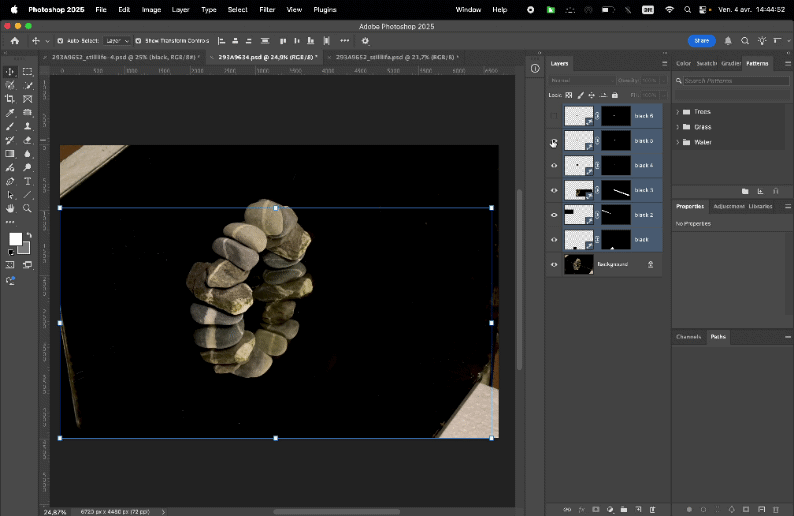The height and width of the screenshot is (516, 794).
Task: Open the Layer menu
Action: (180, 10)
